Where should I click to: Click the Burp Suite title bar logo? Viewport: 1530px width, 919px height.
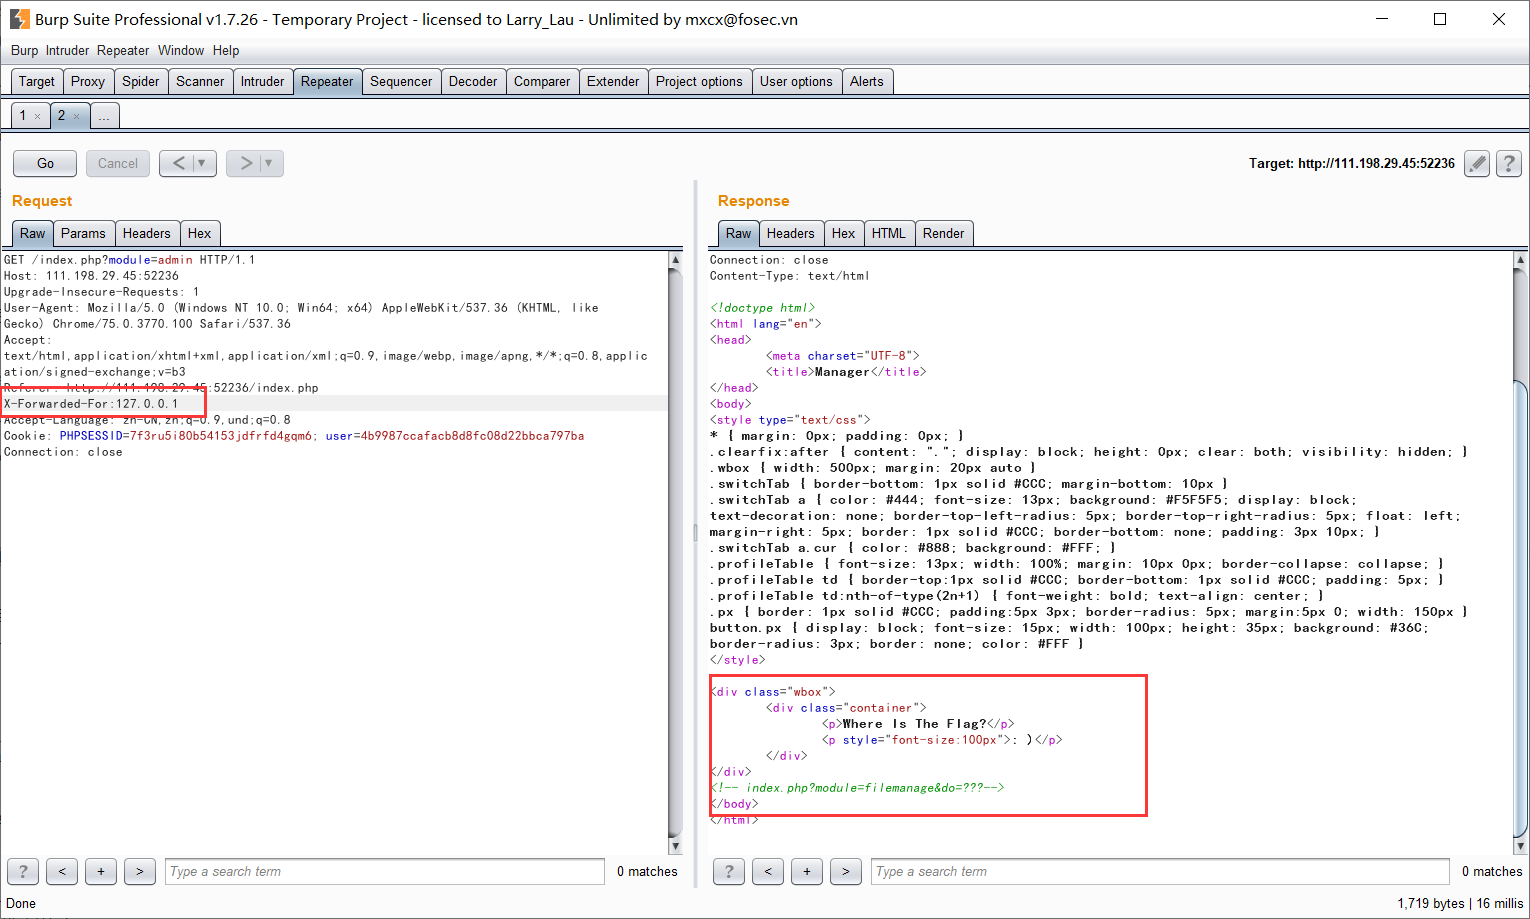(19, 19)
